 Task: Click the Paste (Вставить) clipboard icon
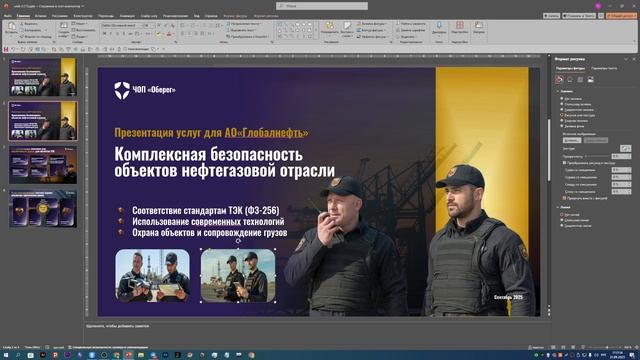(11, 27)
